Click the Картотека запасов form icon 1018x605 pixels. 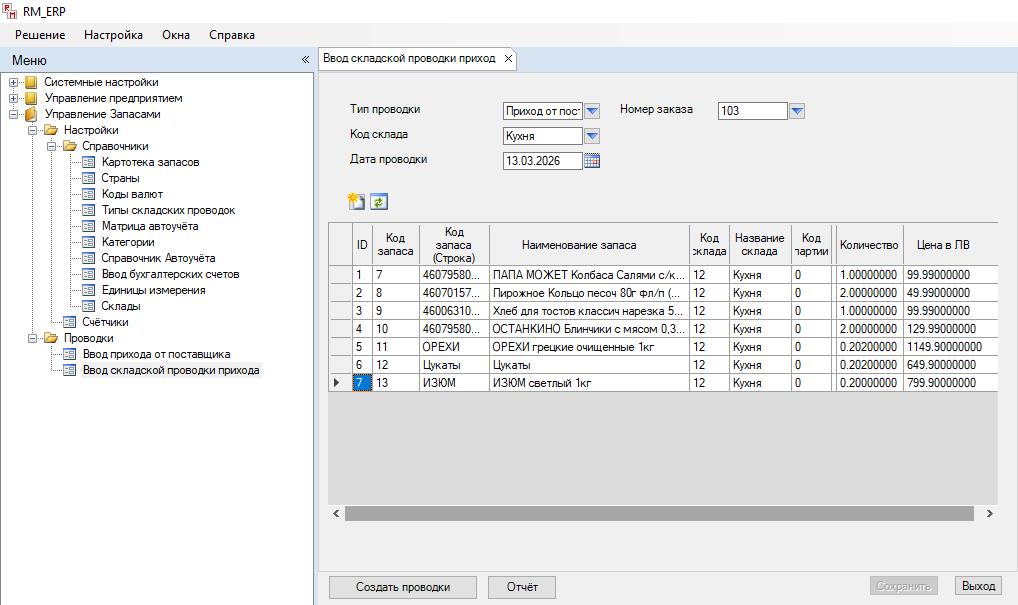(89, 162)
